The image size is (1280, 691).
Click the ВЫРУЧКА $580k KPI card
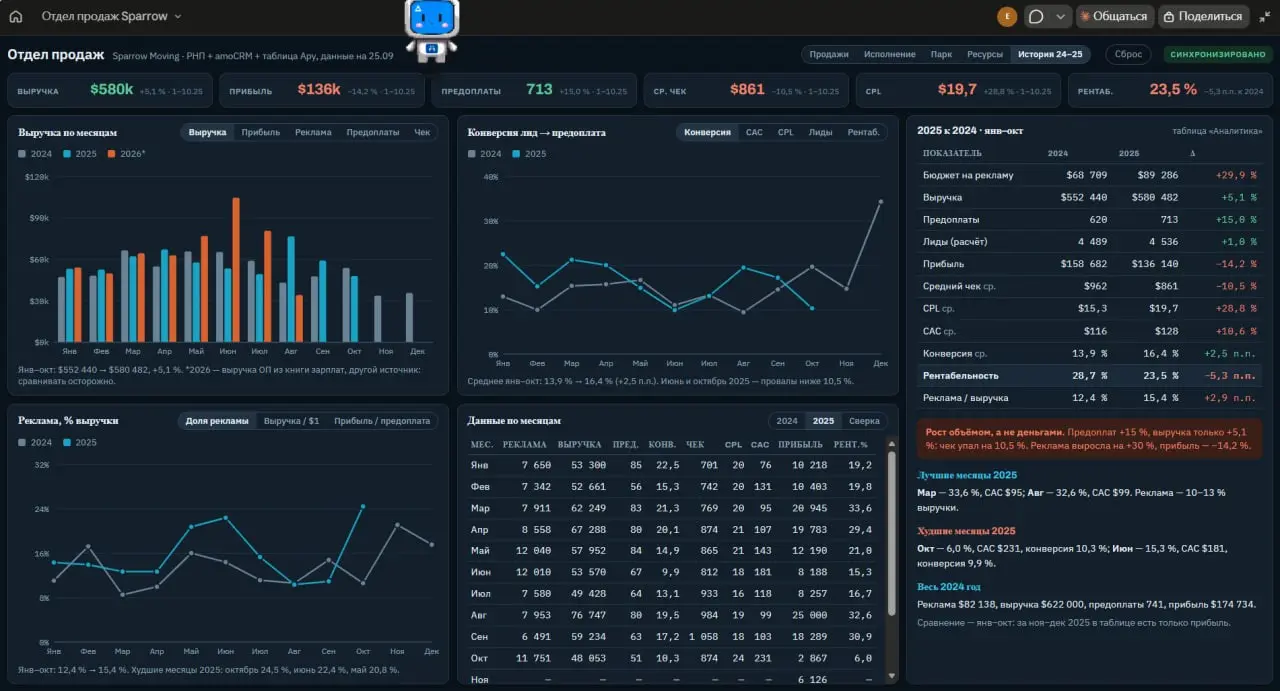click(109, 90)
